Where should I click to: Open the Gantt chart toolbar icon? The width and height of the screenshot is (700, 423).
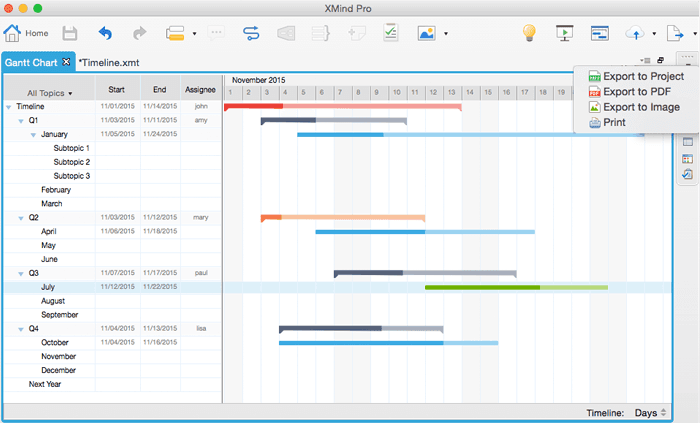pos(600,33)
